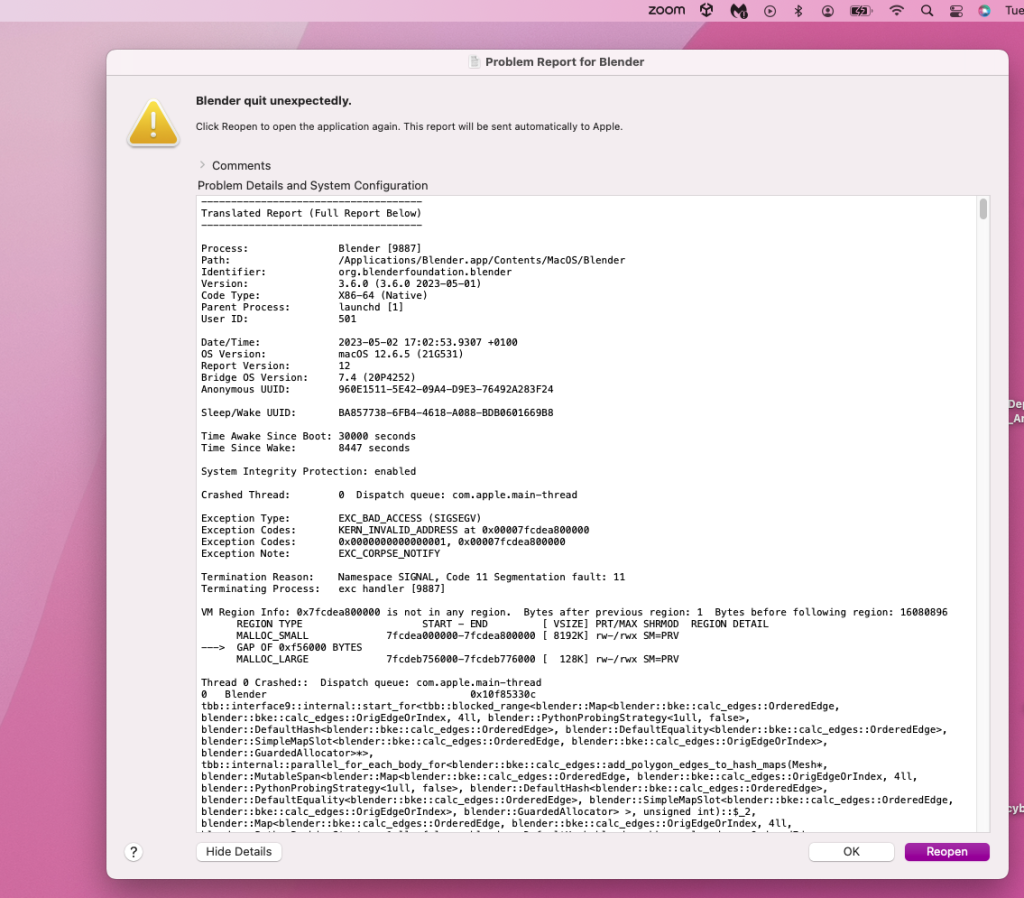Click the crash address '0x10f85330c'

[x=503, y=695]
